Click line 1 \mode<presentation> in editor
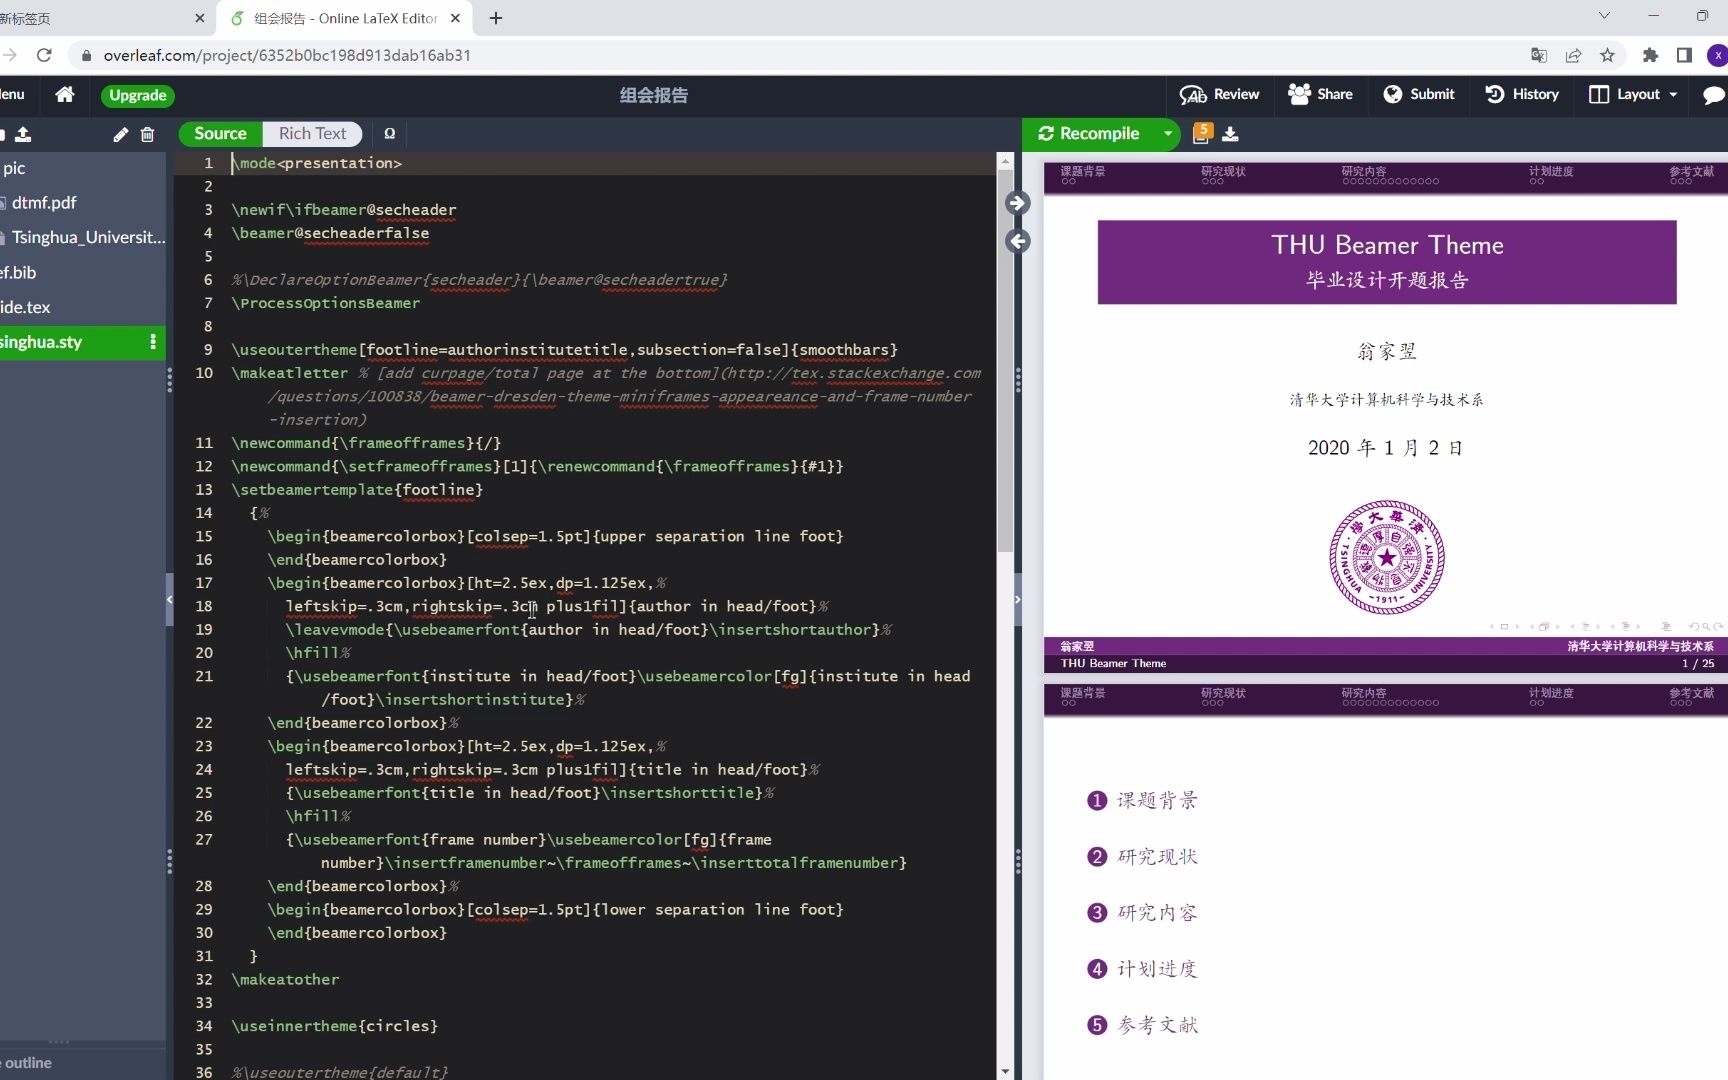 point(317,163)
